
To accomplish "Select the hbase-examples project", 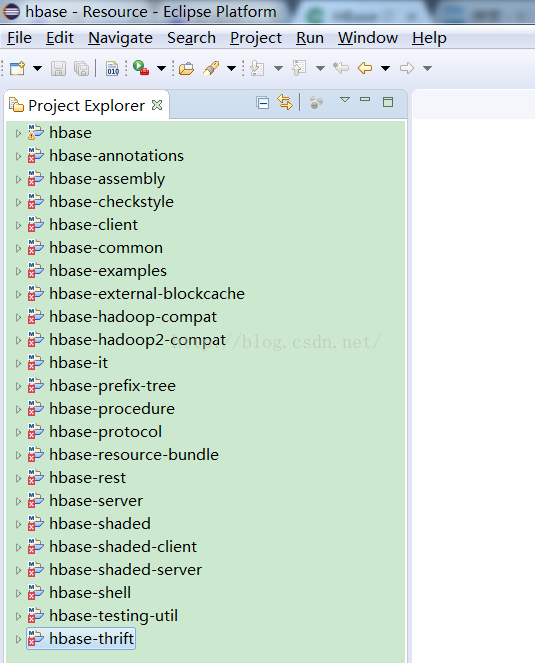I will tap(108, 271).
